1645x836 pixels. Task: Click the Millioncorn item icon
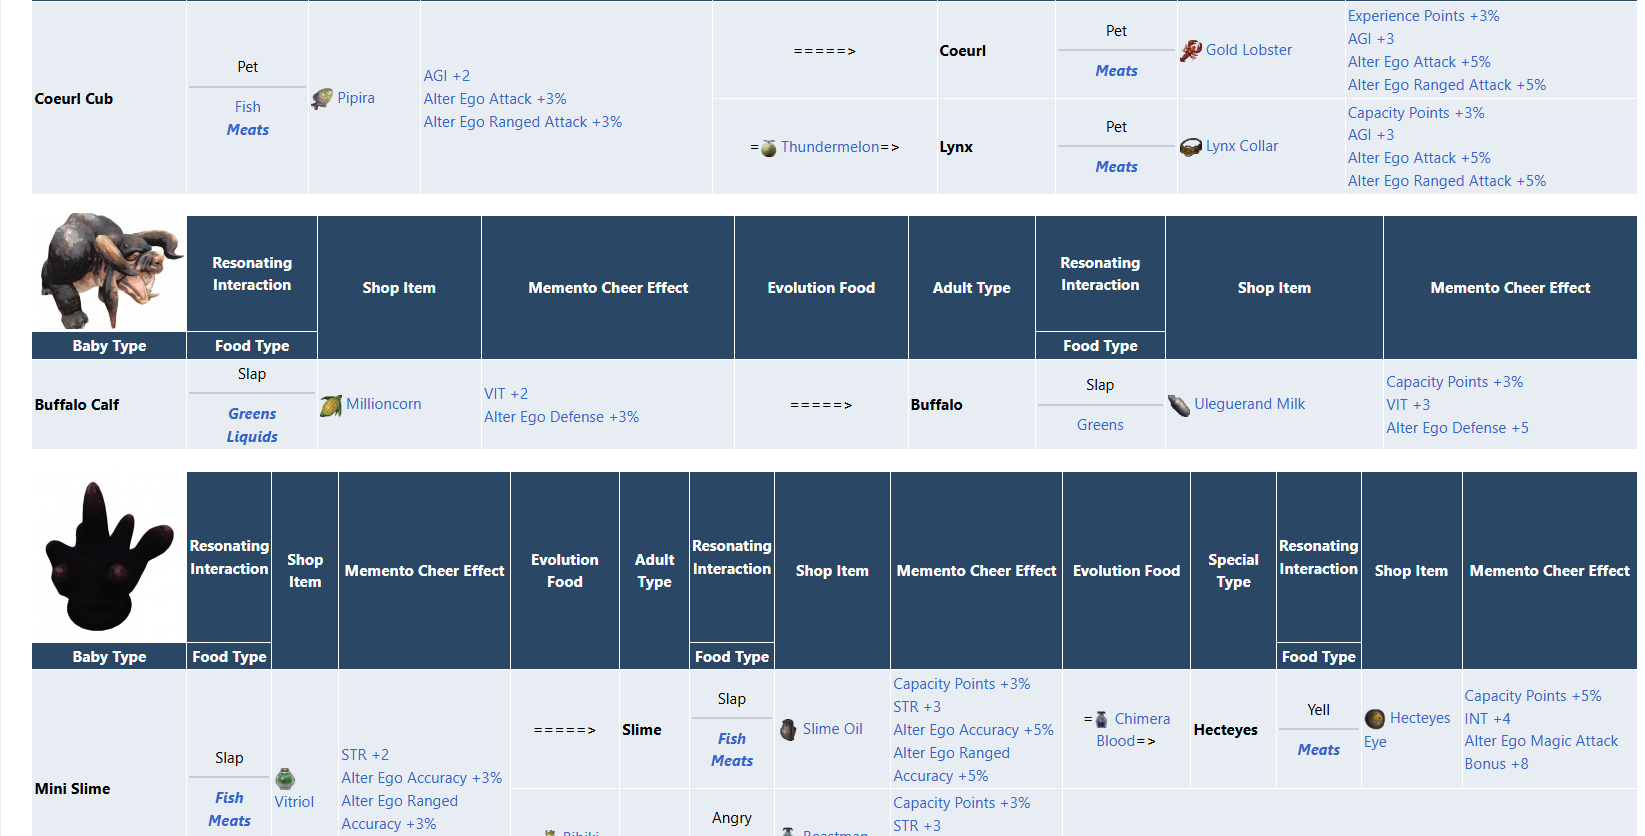[x=331, y=405]
